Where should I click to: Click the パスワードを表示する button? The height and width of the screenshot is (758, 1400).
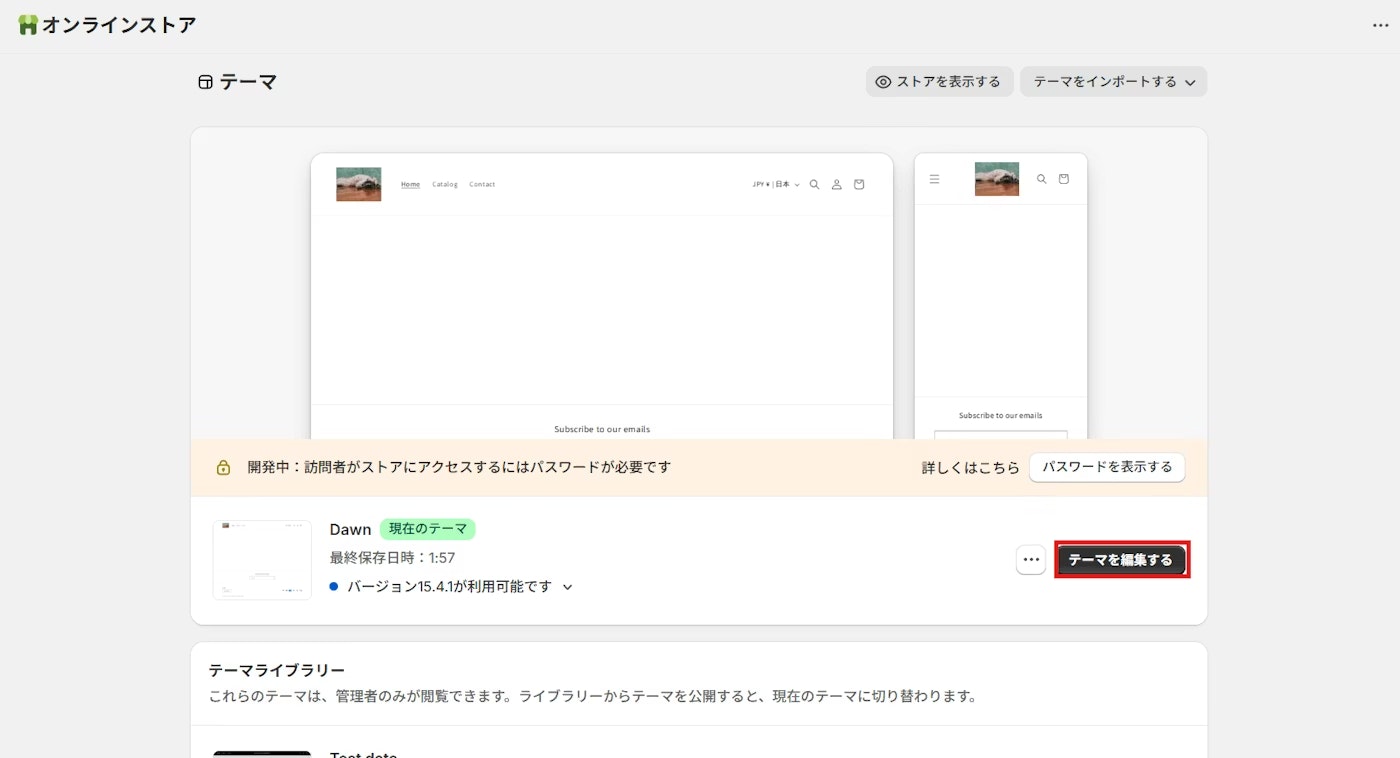(1107, 467)
